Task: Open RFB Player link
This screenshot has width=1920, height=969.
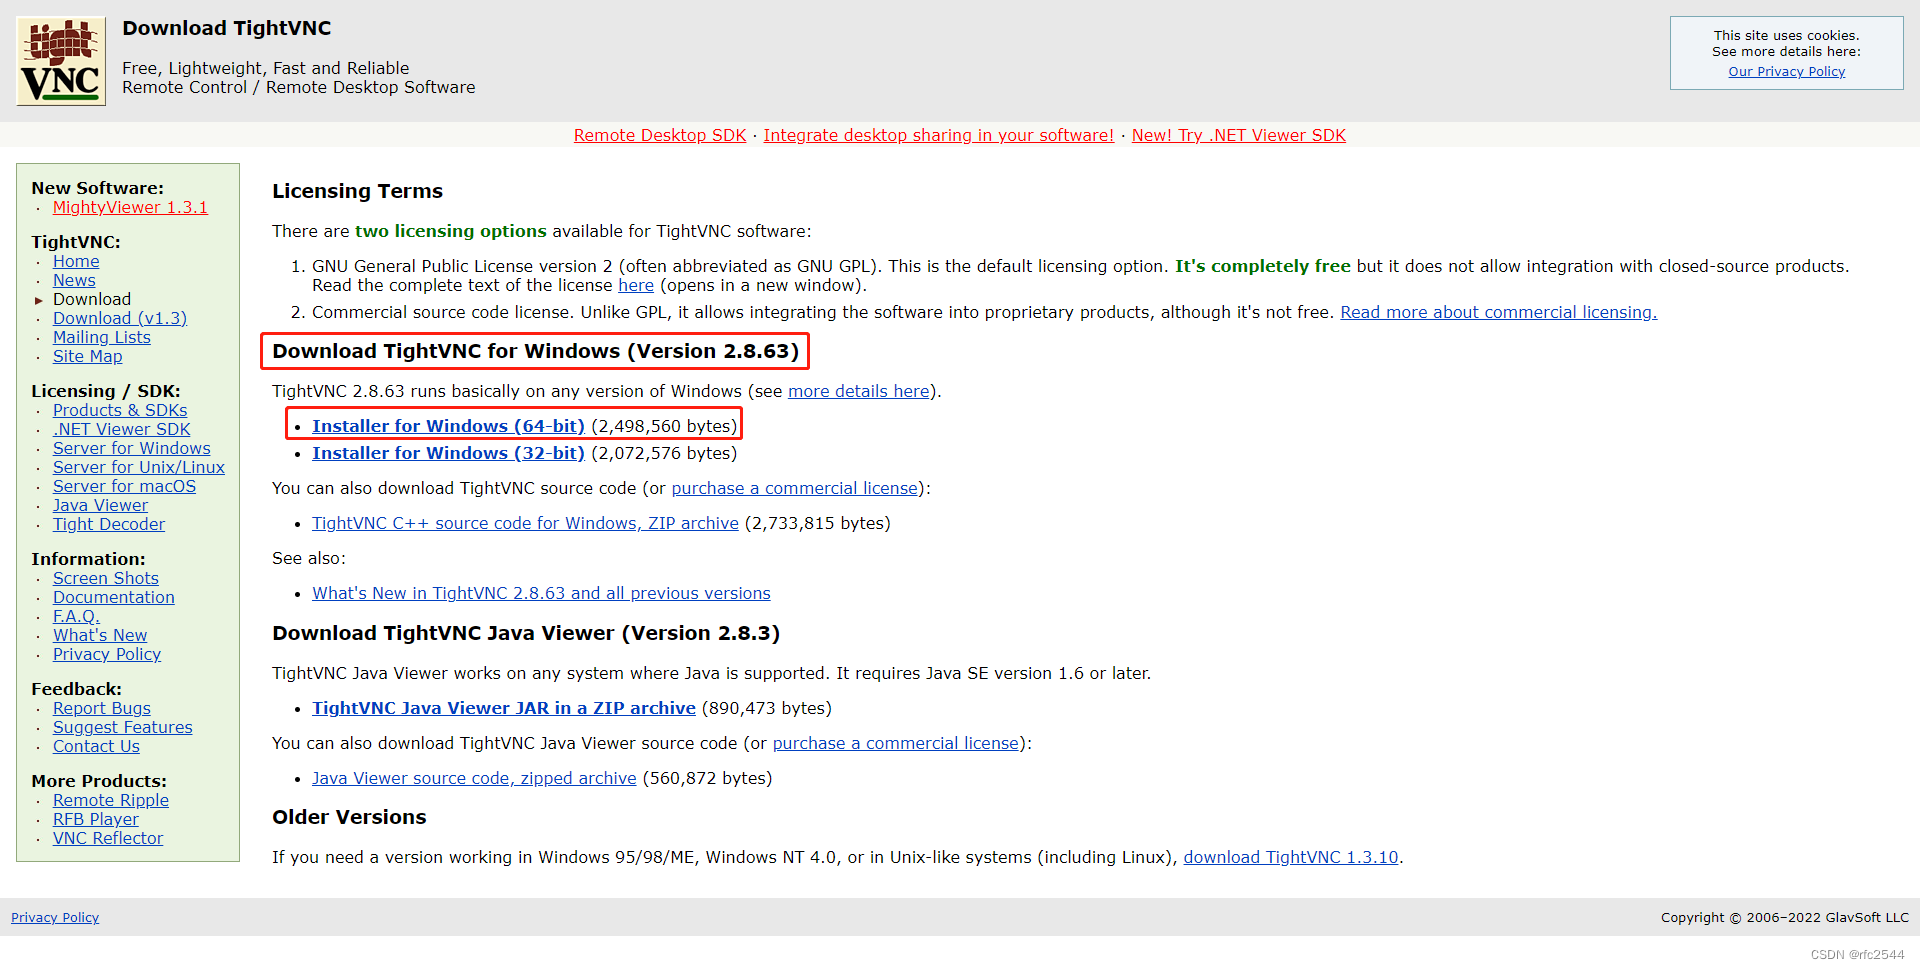Action: pos(96,819)
